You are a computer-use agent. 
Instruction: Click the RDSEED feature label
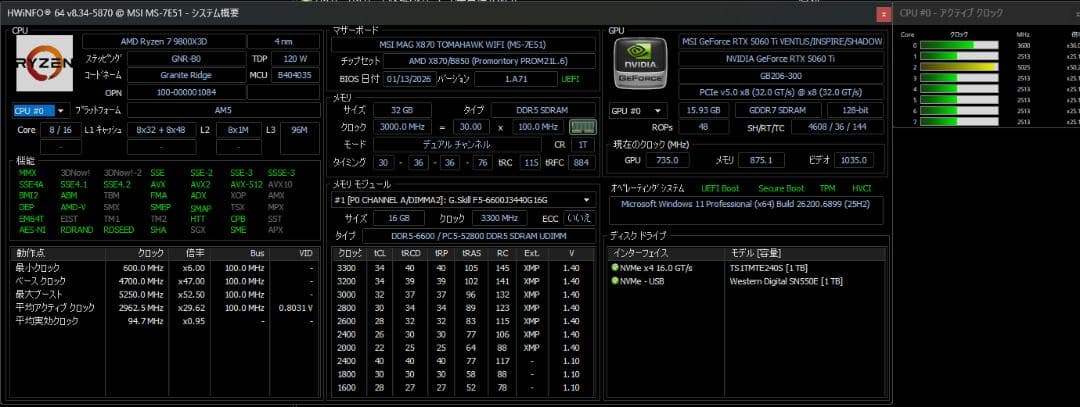tap(118, 230)
